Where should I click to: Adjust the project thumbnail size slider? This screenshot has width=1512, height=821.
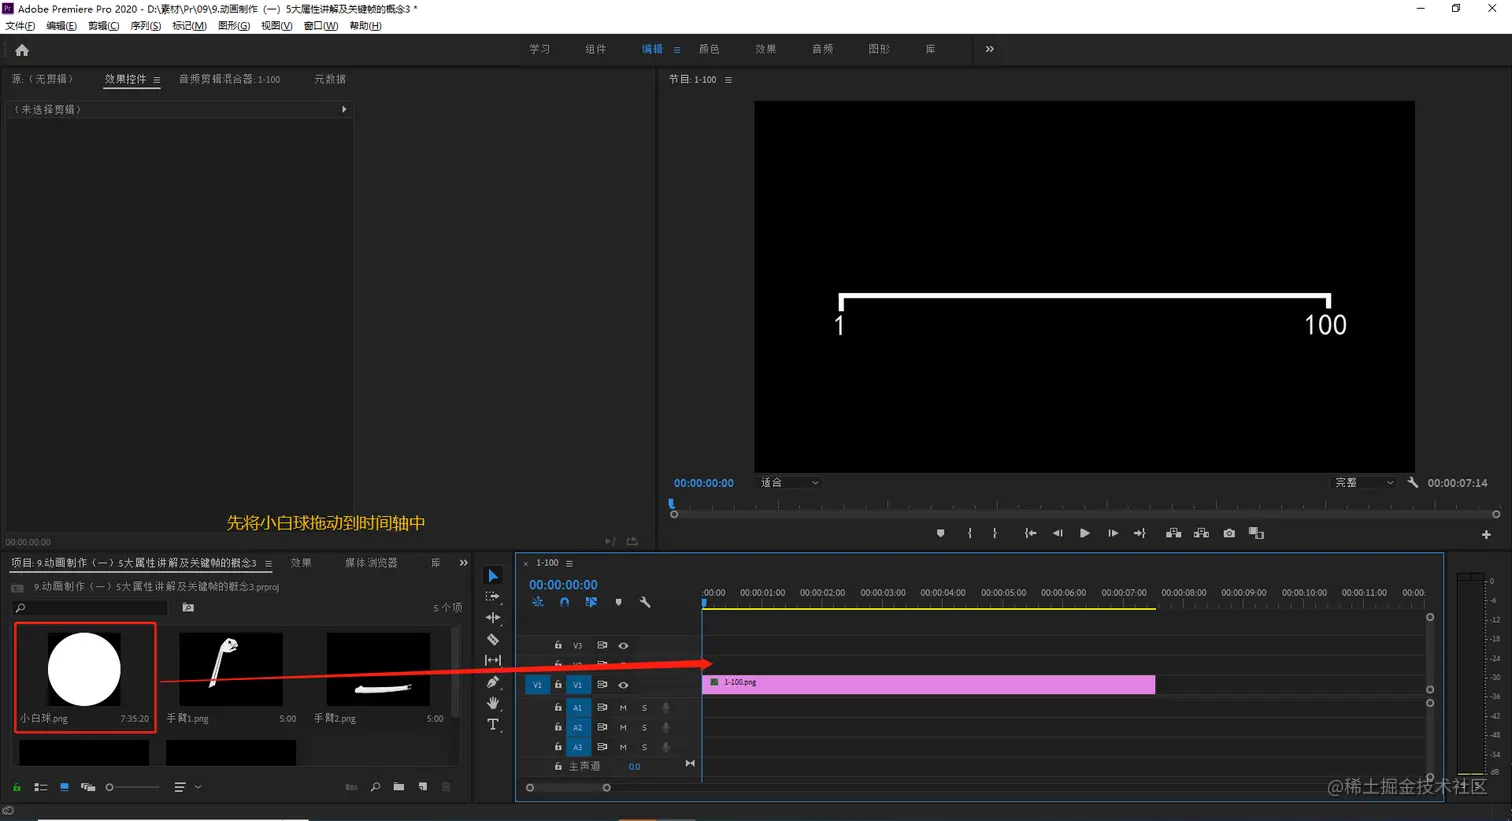(x=132, y=787)
